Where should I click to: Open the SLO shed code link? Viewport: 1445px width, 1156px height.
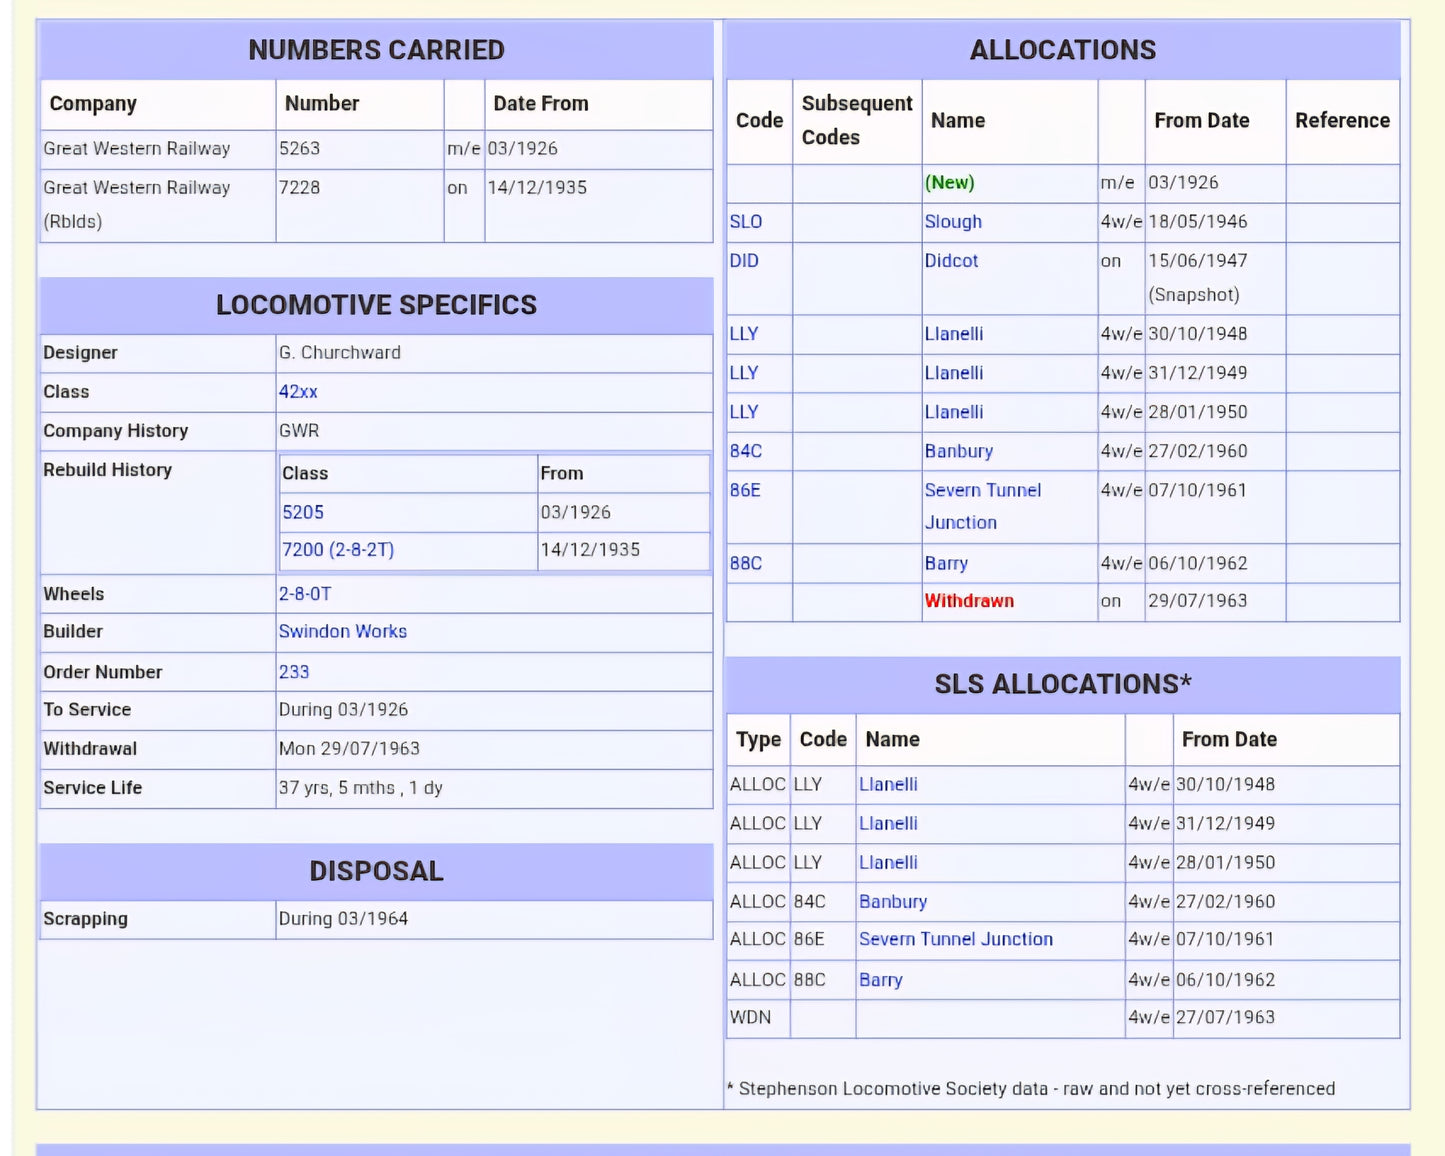(x=746, y=222)
